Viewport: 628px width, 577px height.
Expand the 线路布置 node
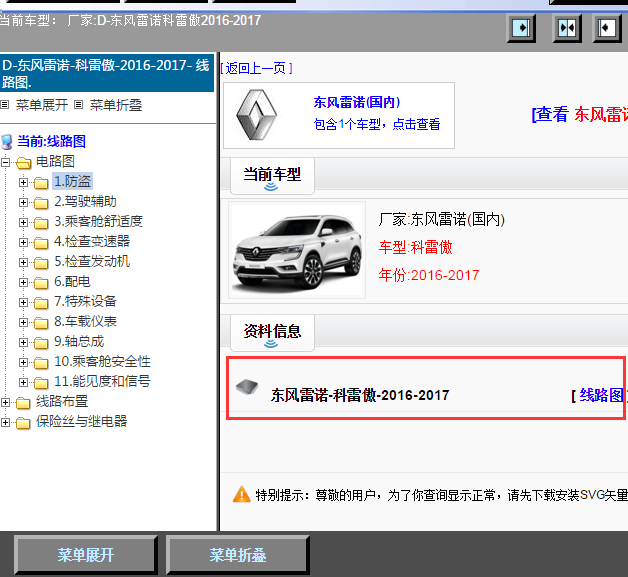(6, 402)
